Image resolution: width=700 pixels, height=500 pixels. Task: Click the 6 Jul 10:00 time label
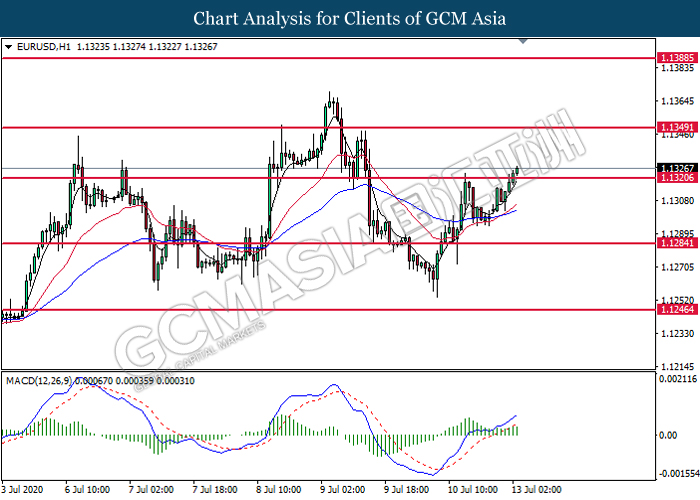87,490
